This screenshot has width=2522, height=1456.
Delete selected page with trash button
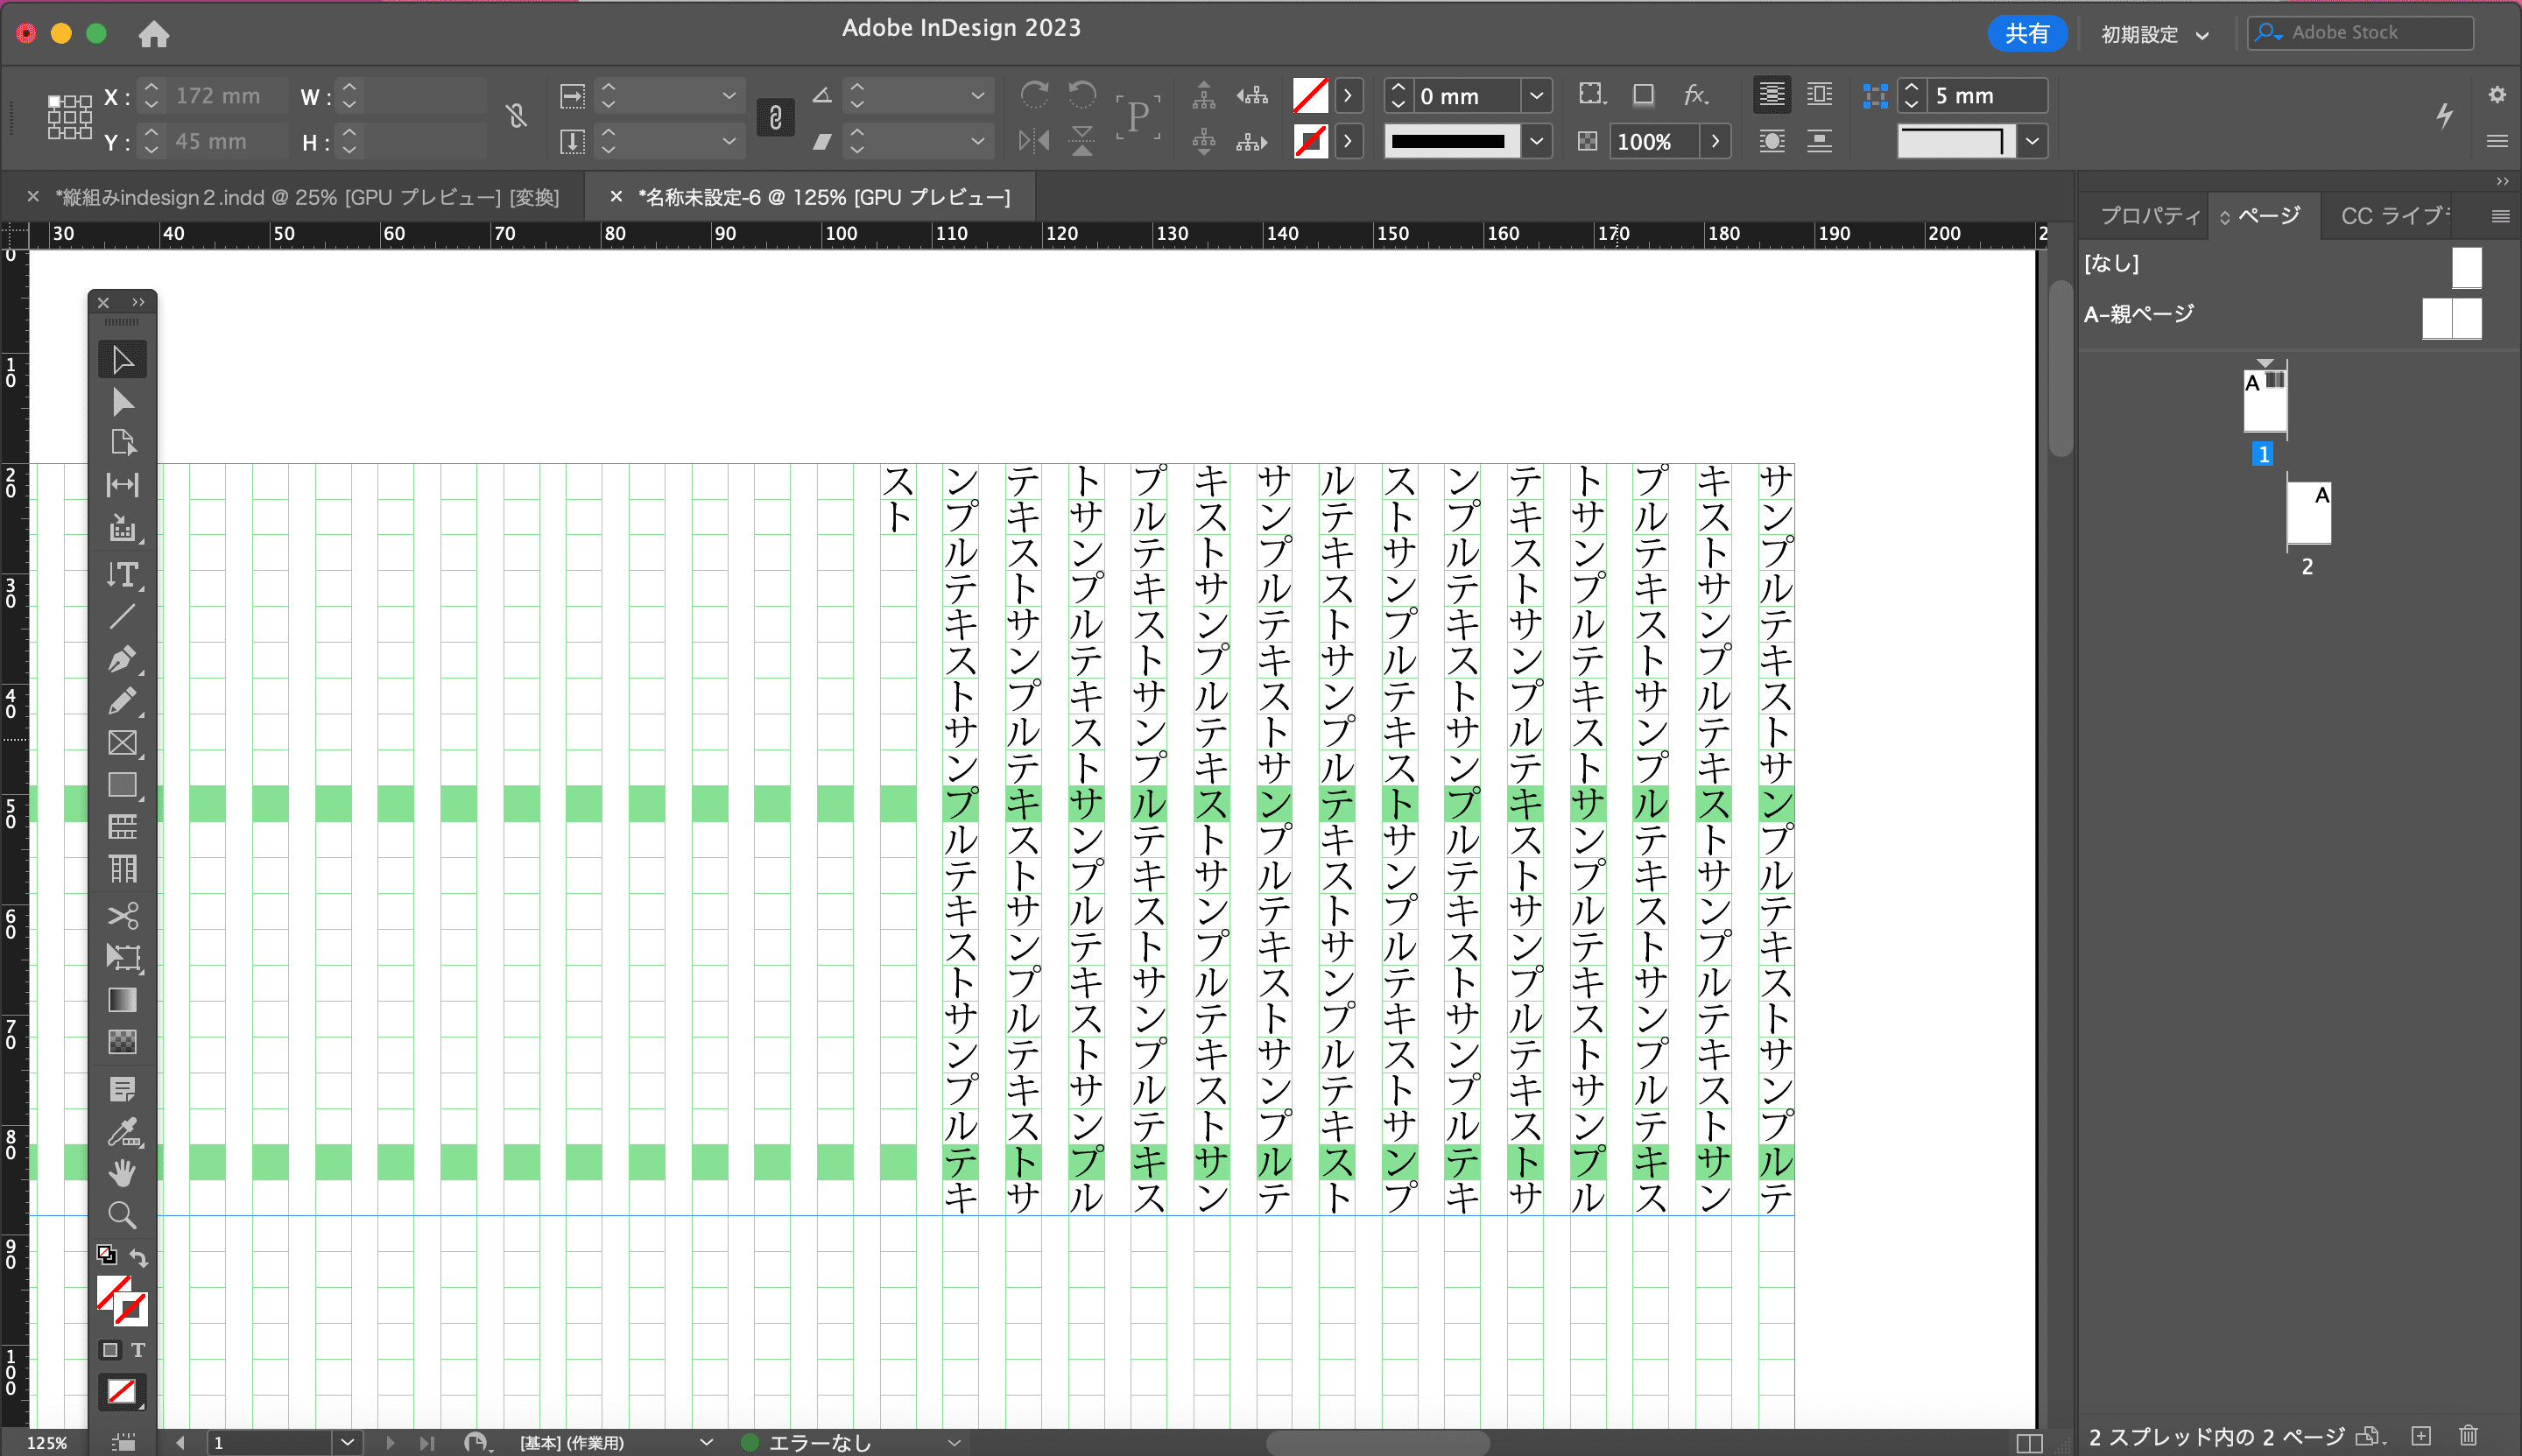click(x=2468, y=1436)
